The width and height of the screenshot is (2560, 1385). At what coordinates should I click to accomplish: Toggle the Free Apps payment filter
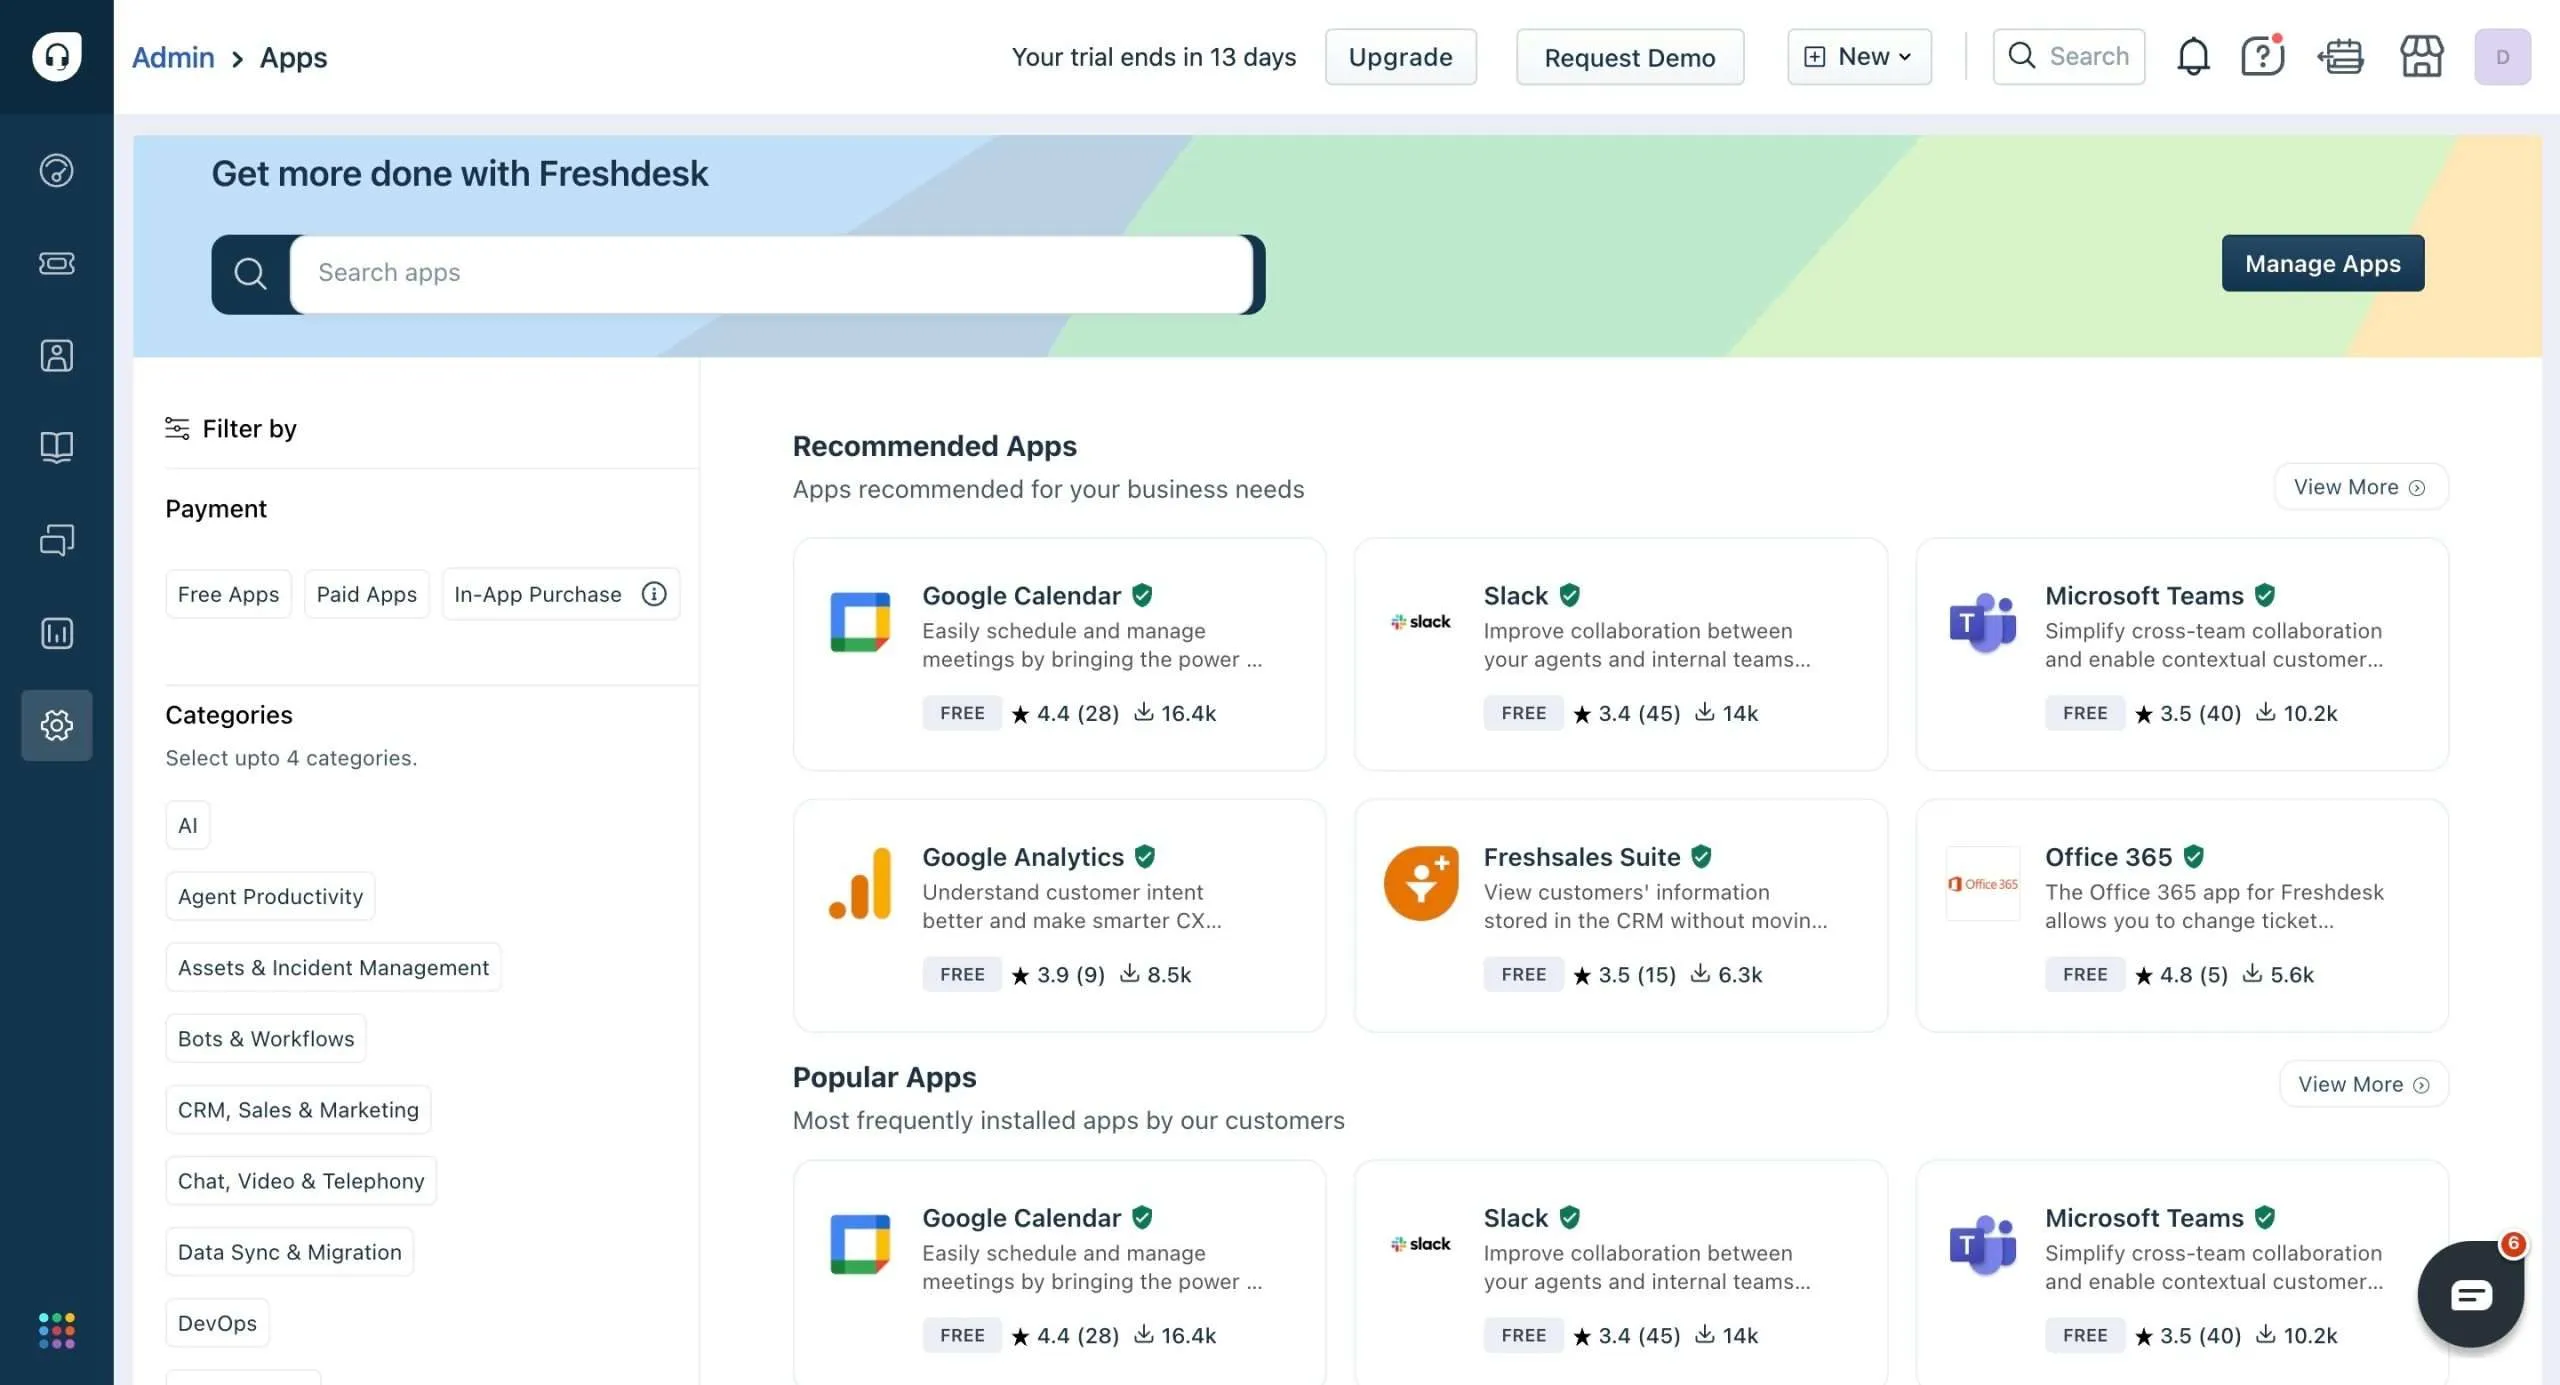(228, 594)
